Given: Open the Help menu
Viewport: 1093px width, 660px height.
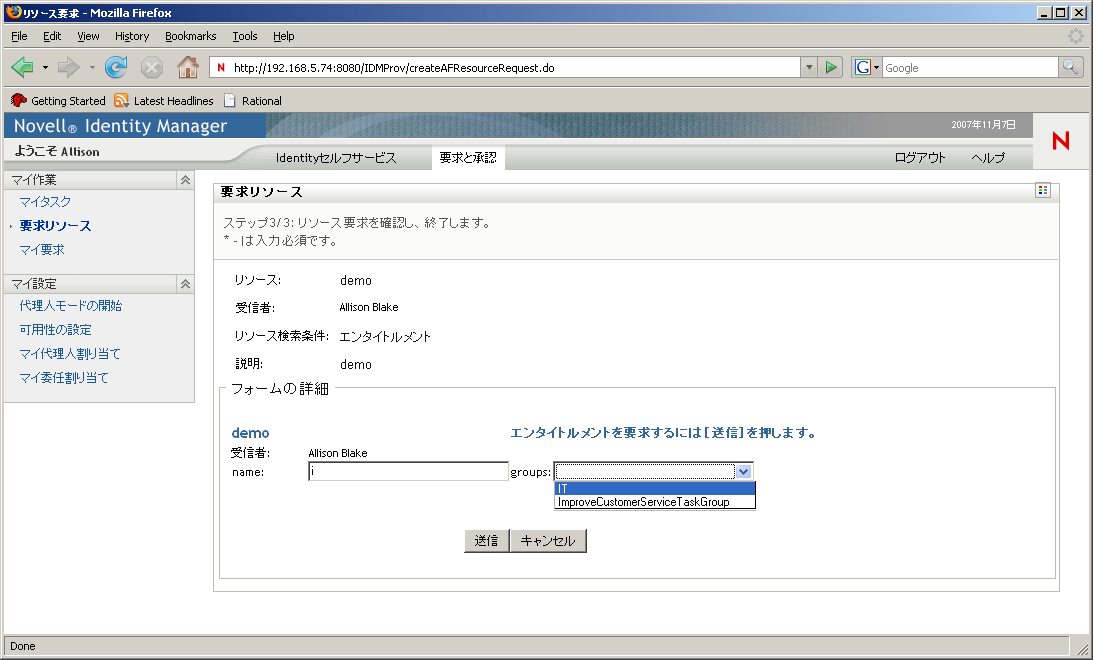Looking at the screenshot, I should (x=284, y=36).
